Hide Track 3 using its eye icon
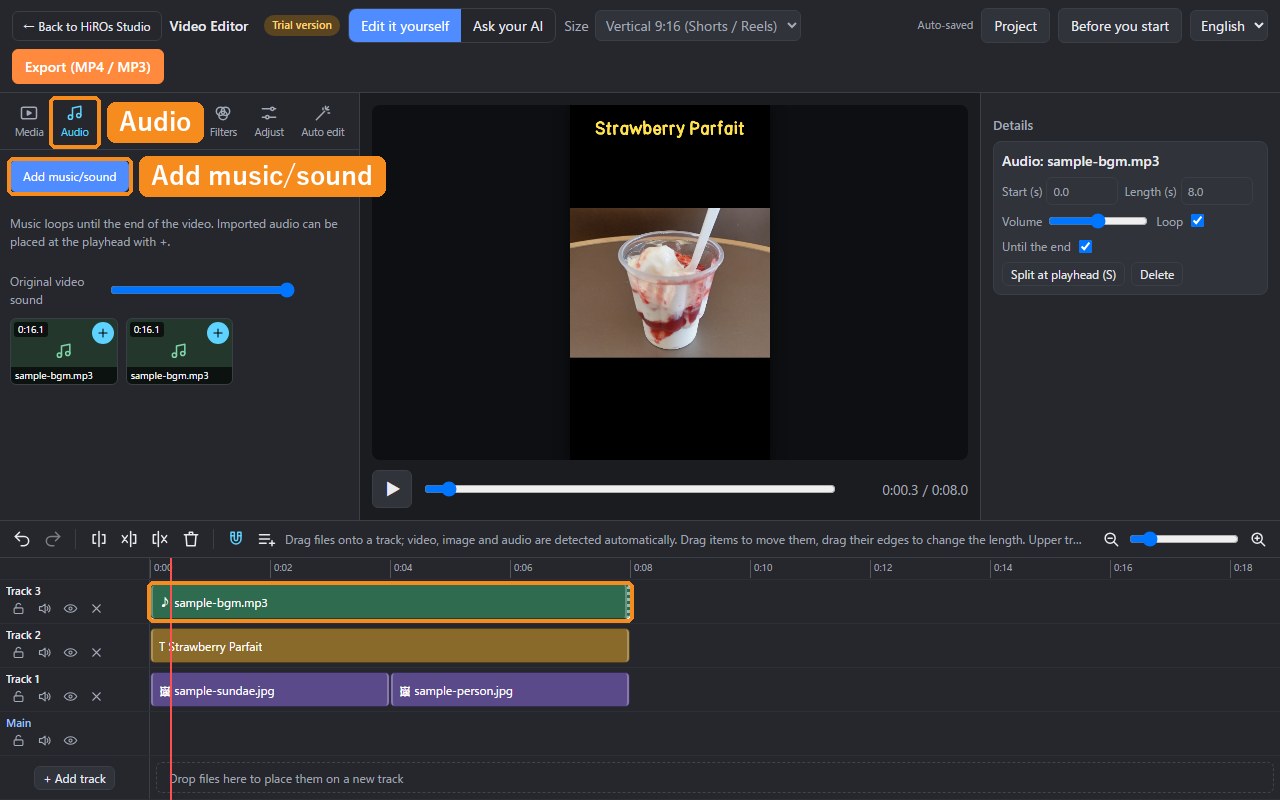The height and width of the screenshot is (800, 1280). click(x=70, y=608)
